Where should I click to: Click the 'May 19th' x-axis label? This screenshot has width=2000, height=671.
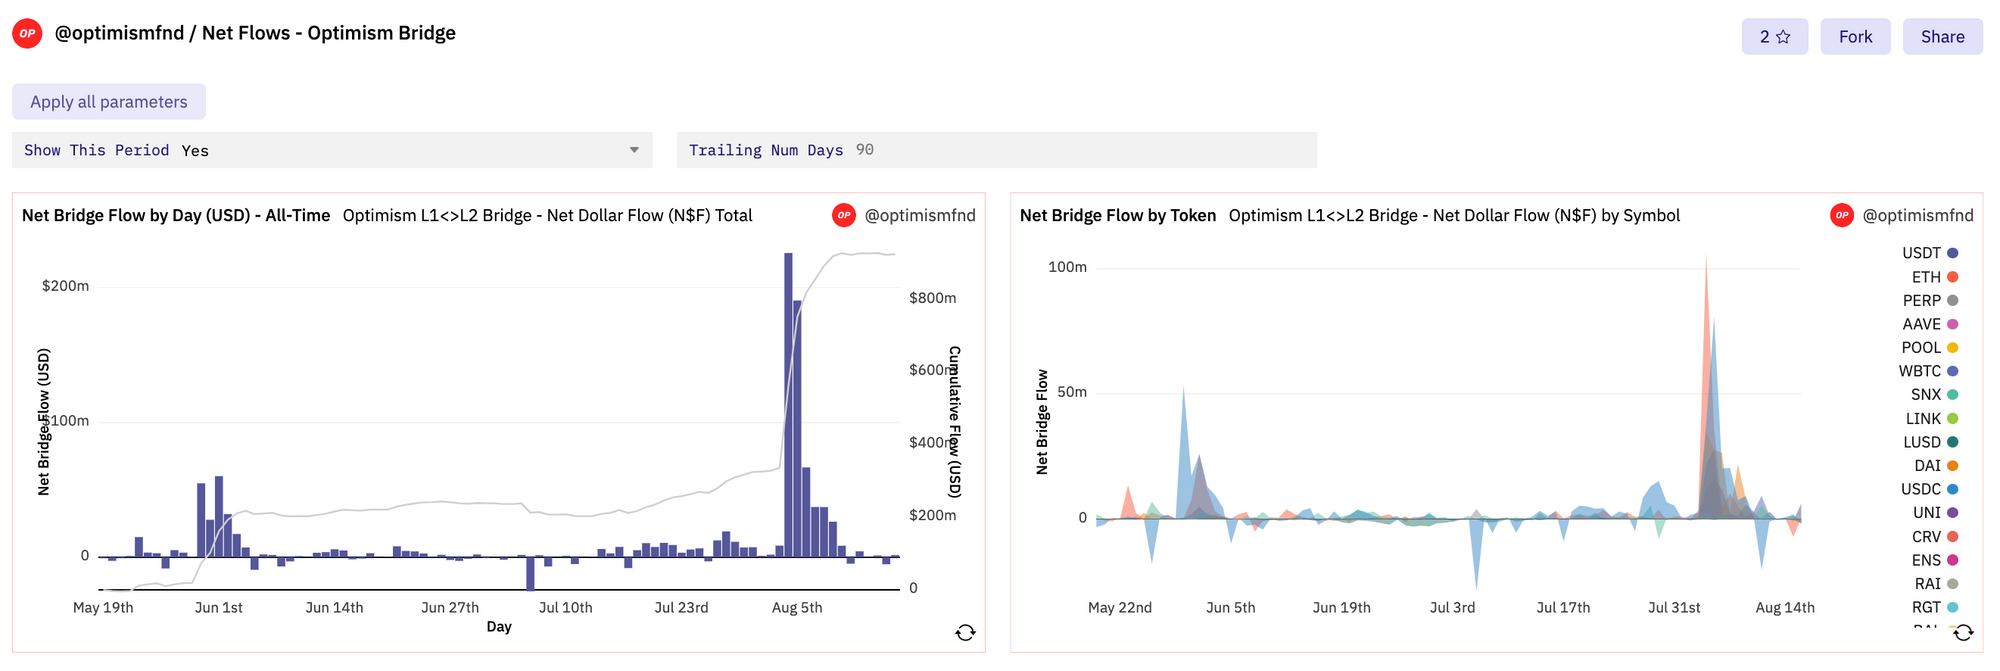point(103,608)
